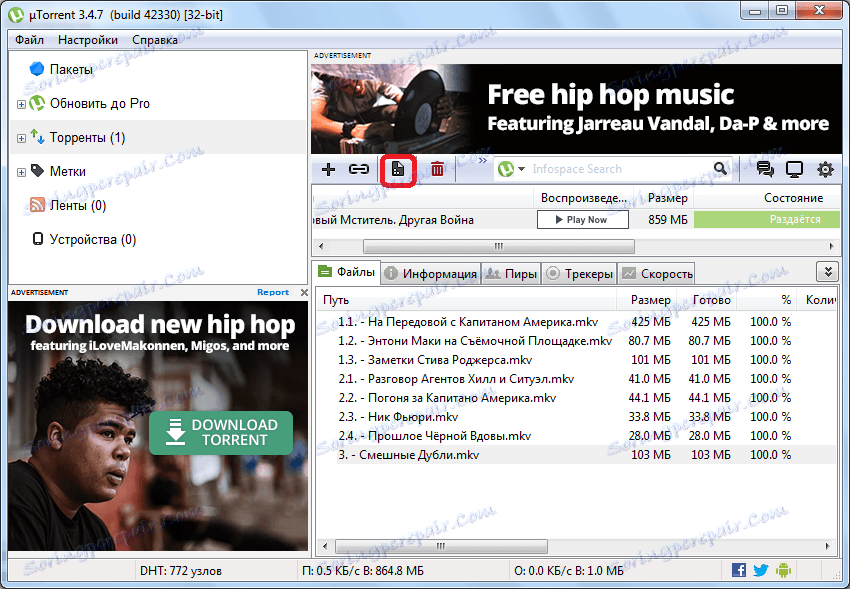This screenshot has height=589, width=850.
Task: Open the Справка menu
Action: point(155,40)
